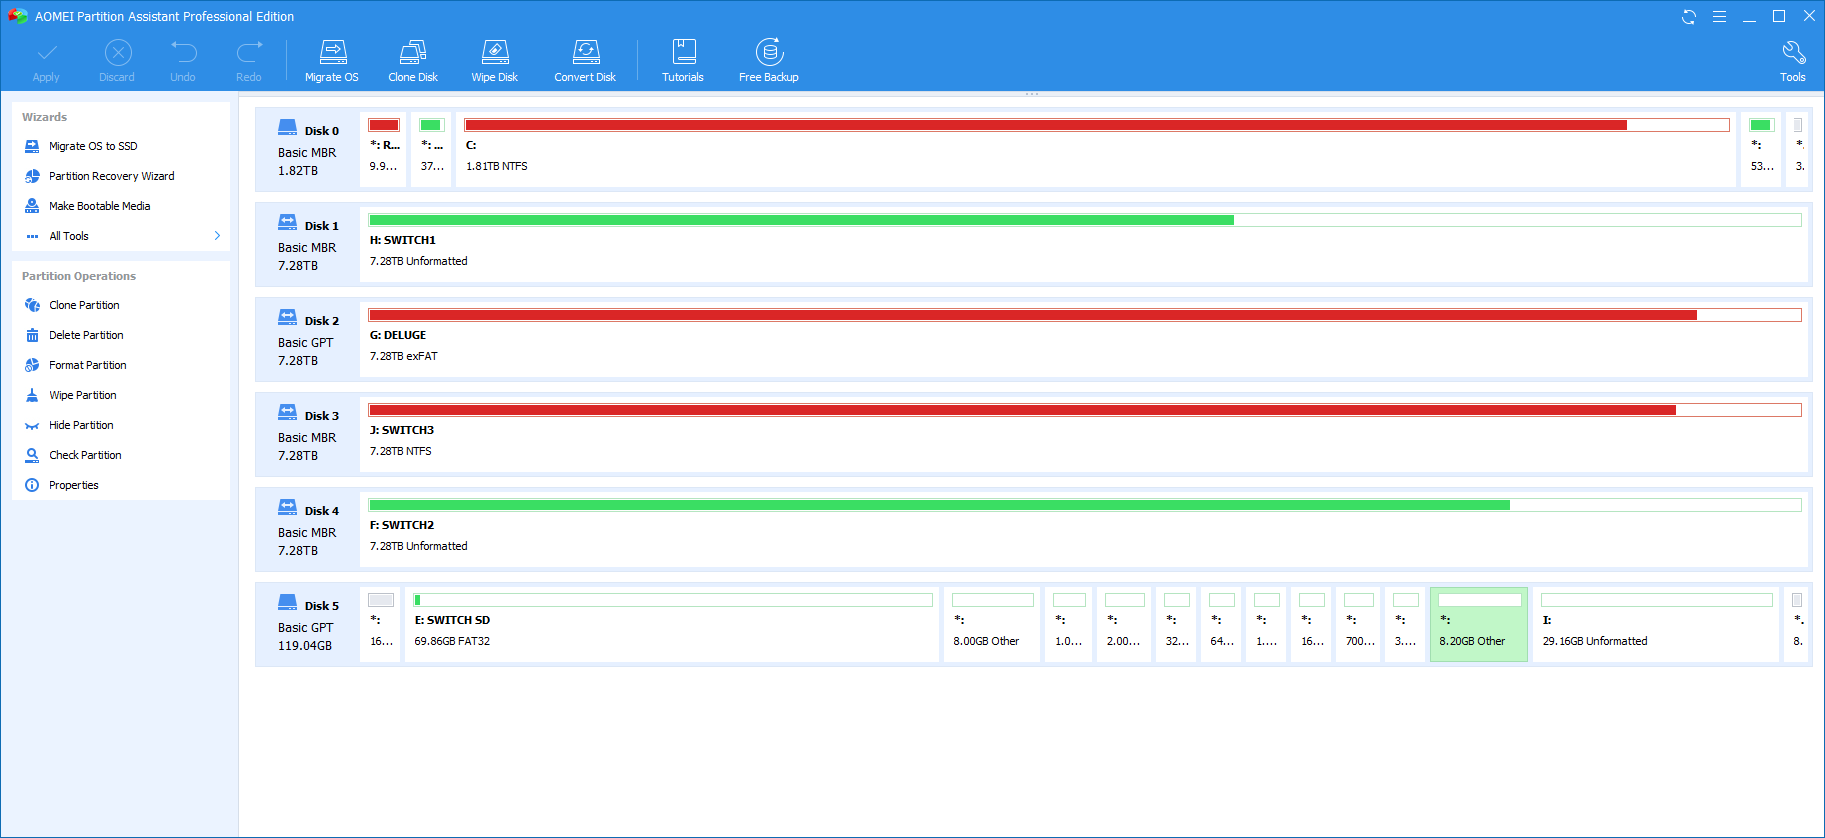
Task: Select the 700... partition on Disk 5
Action: coord(1359,624)
